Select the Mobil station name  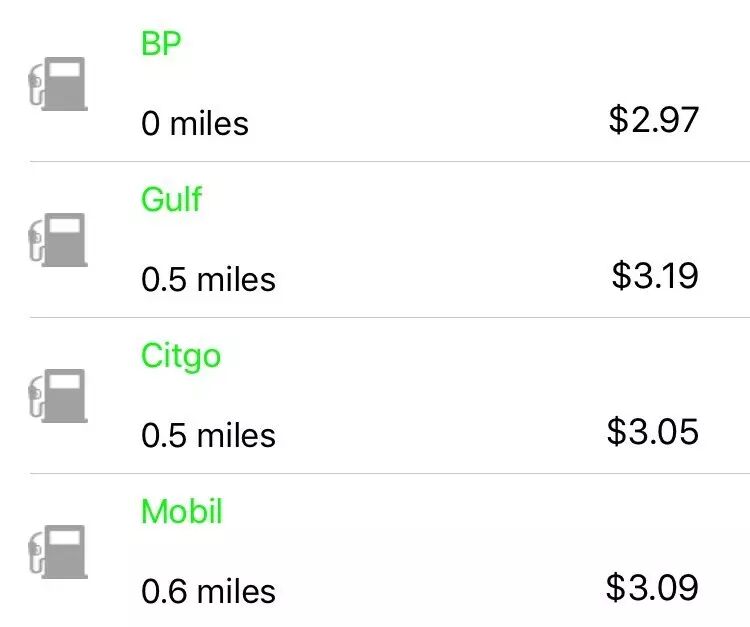(181, 512)
